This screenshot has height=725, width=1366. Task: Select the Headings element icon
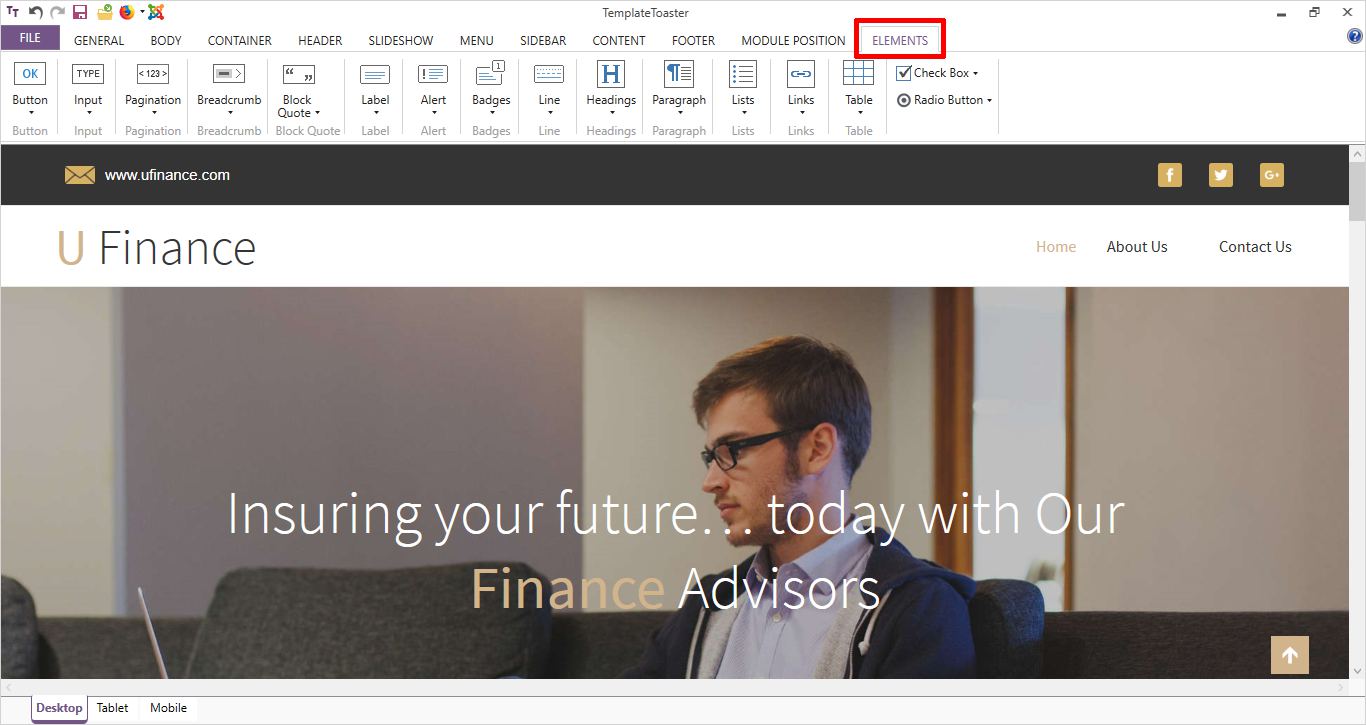pos(610,74)
